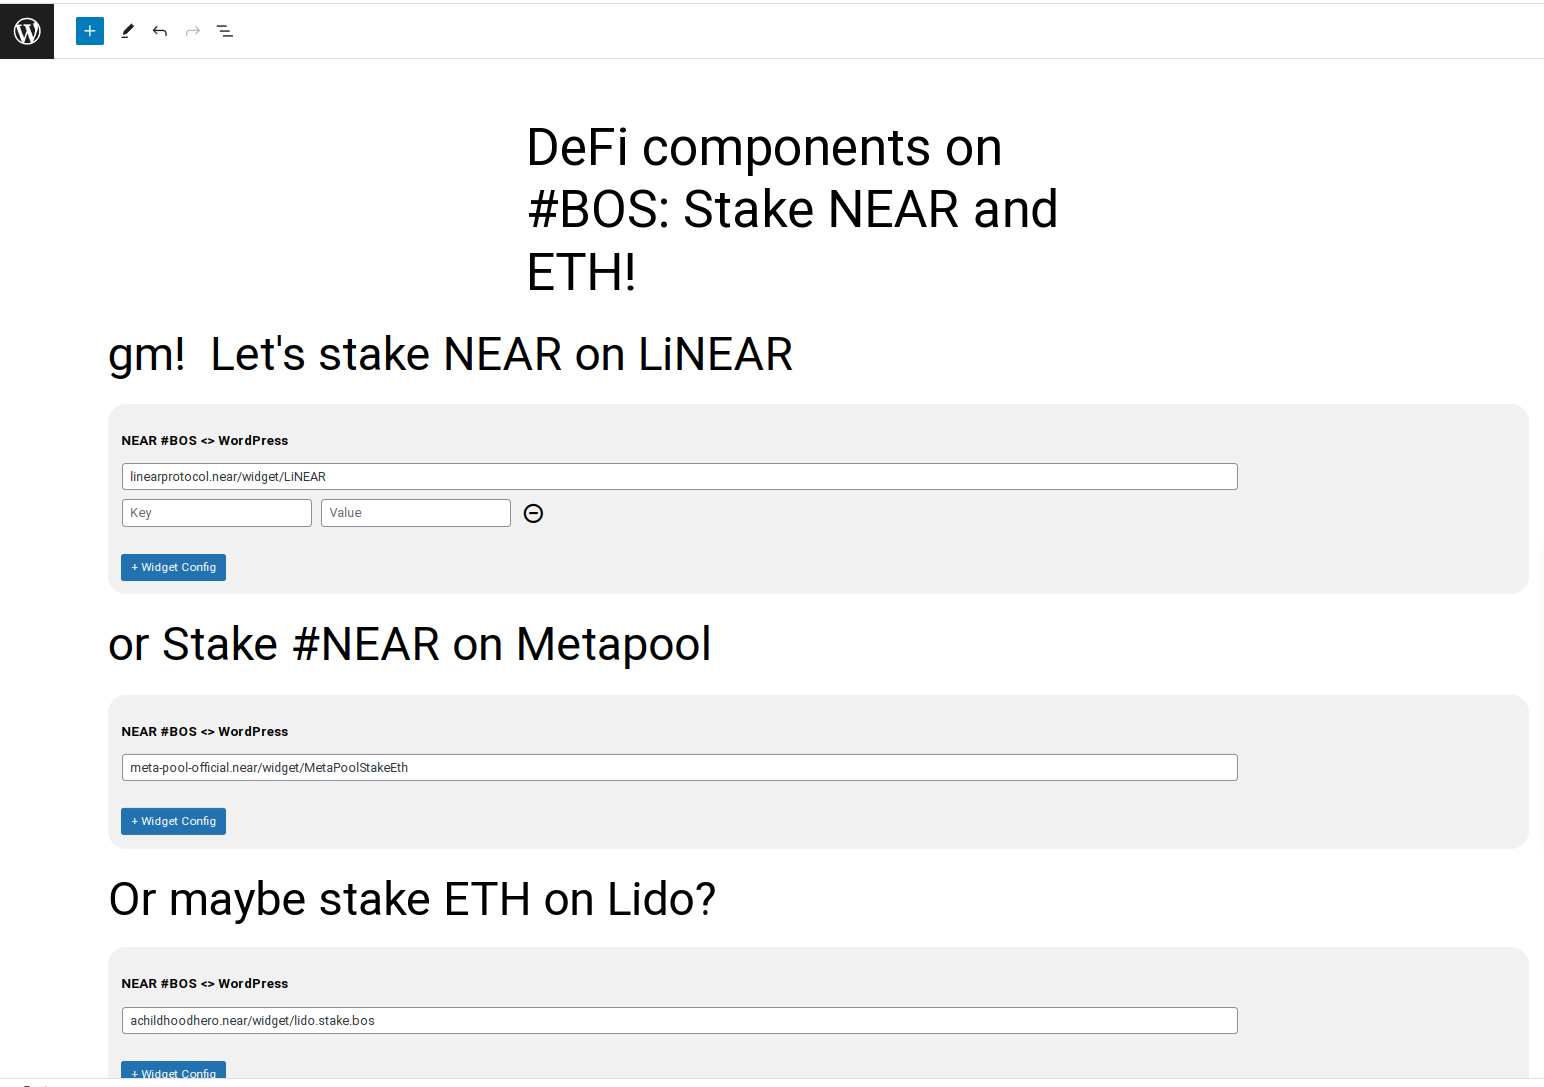This screenshot has width=1544, height=1087.
Task: Click the WordPress logo icon
Action: click(x=27, y=31)
